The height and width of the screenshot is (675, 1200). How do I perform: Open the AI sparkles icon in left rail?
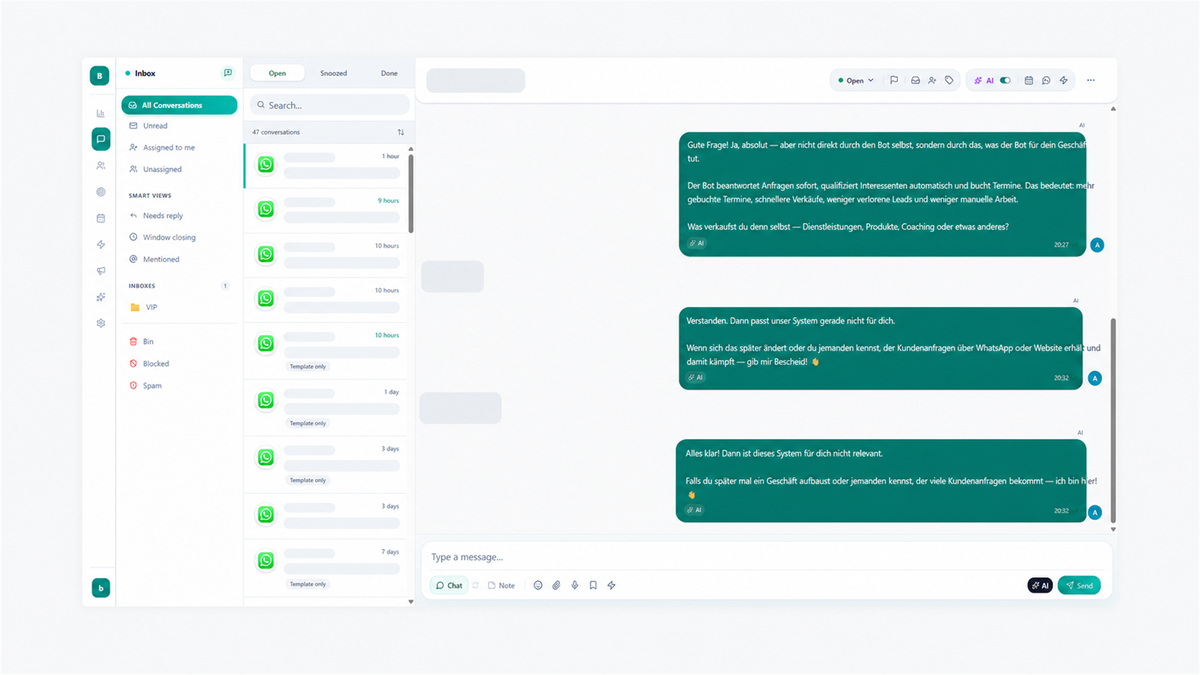tap(100, 297)
